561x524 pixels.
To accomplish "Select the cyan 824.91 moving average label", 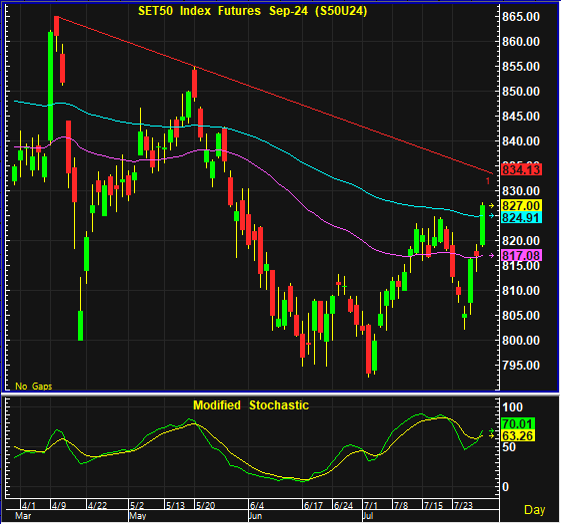I will coord(522,217).
